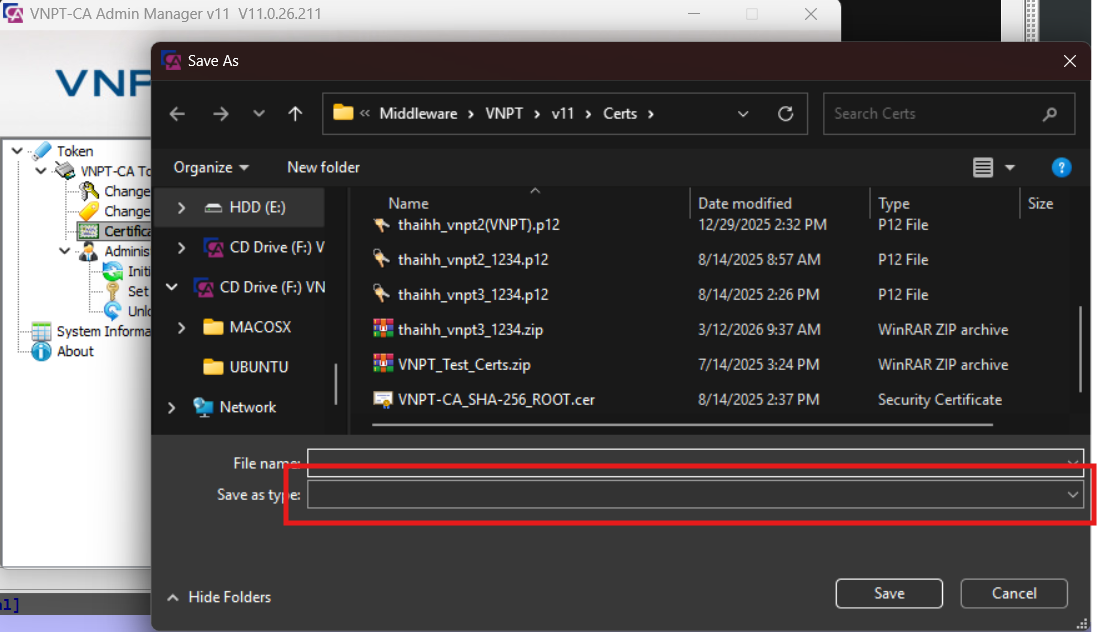The height and width of the screenshot is (632, 1098).
Task: Collapse Administrator node in Admin Manager tree
Action: [x=64, y=251]
